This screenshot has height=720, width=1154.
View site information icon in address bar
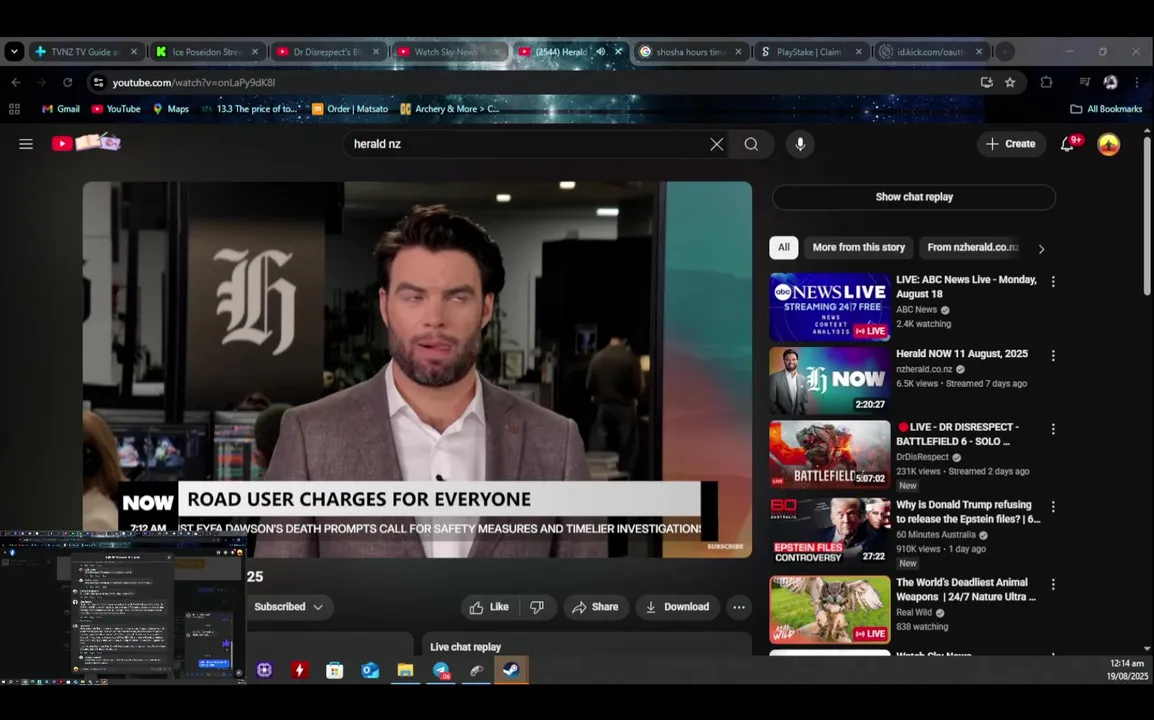98,82
